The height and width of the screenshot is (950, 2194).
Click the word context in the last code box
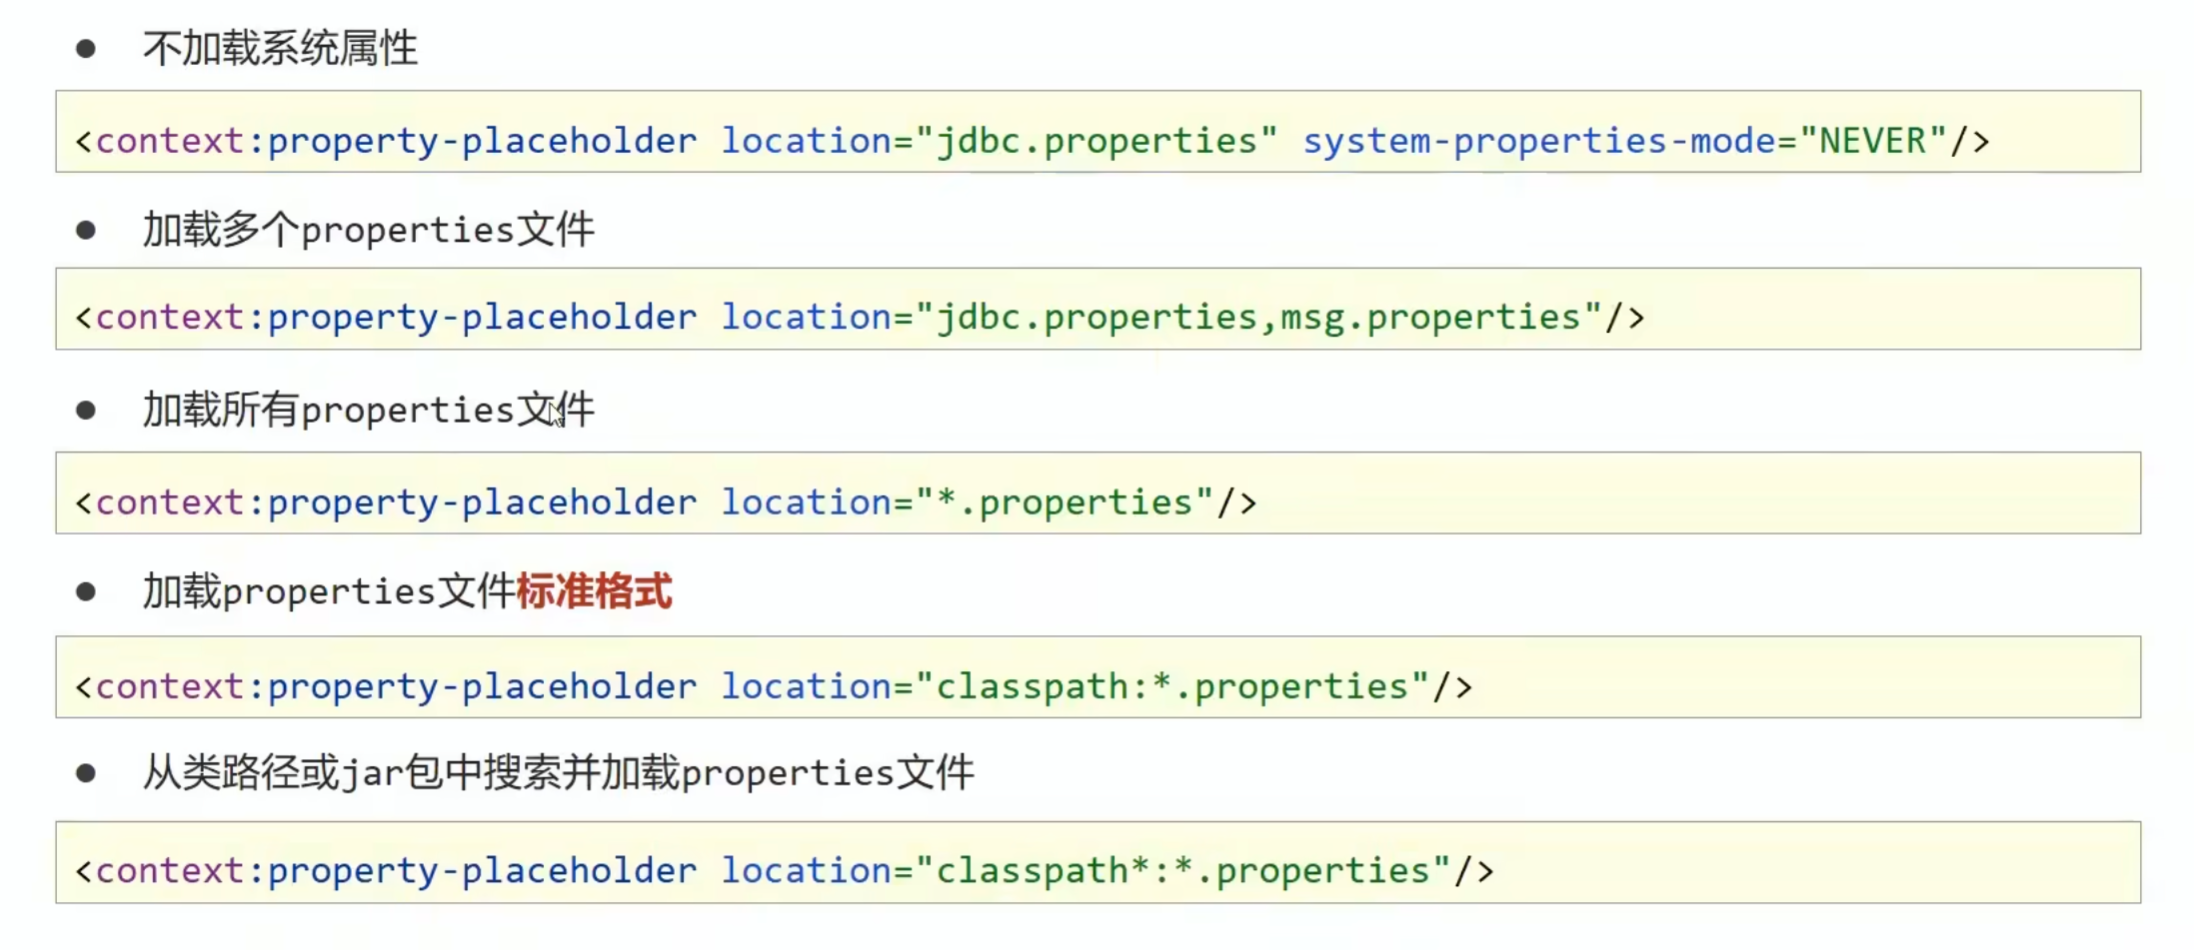[x=170, y=871]
